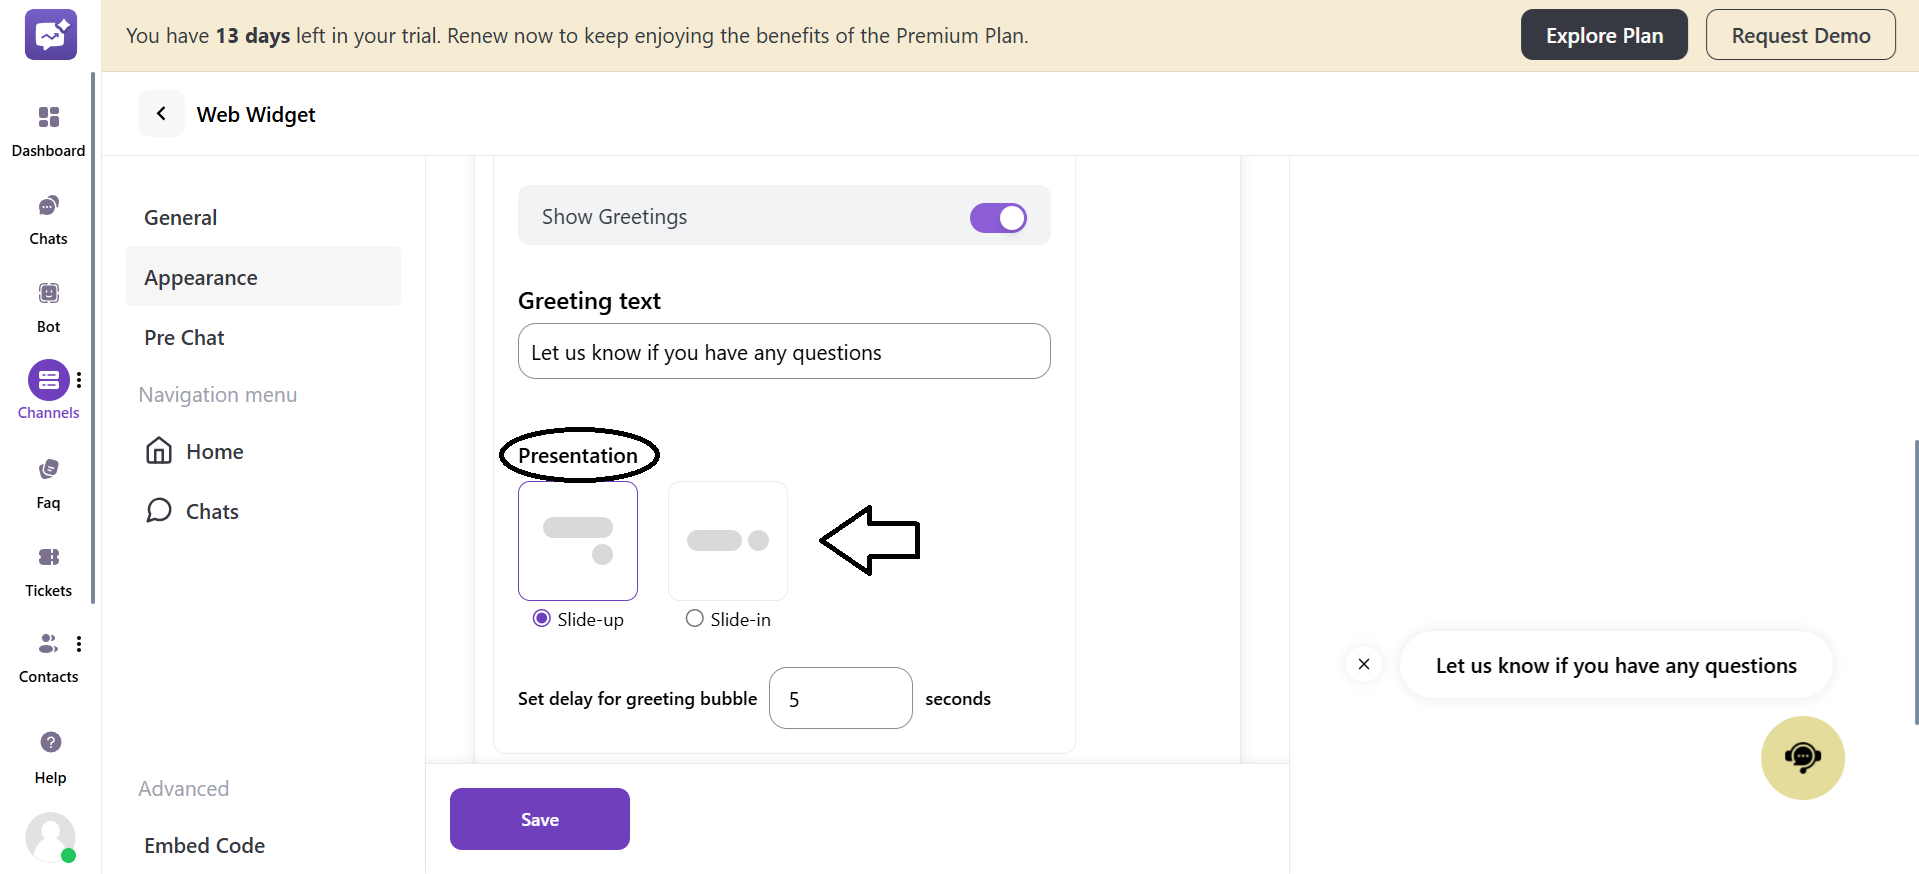Go to Chats in left sidebar

point(48,206)
